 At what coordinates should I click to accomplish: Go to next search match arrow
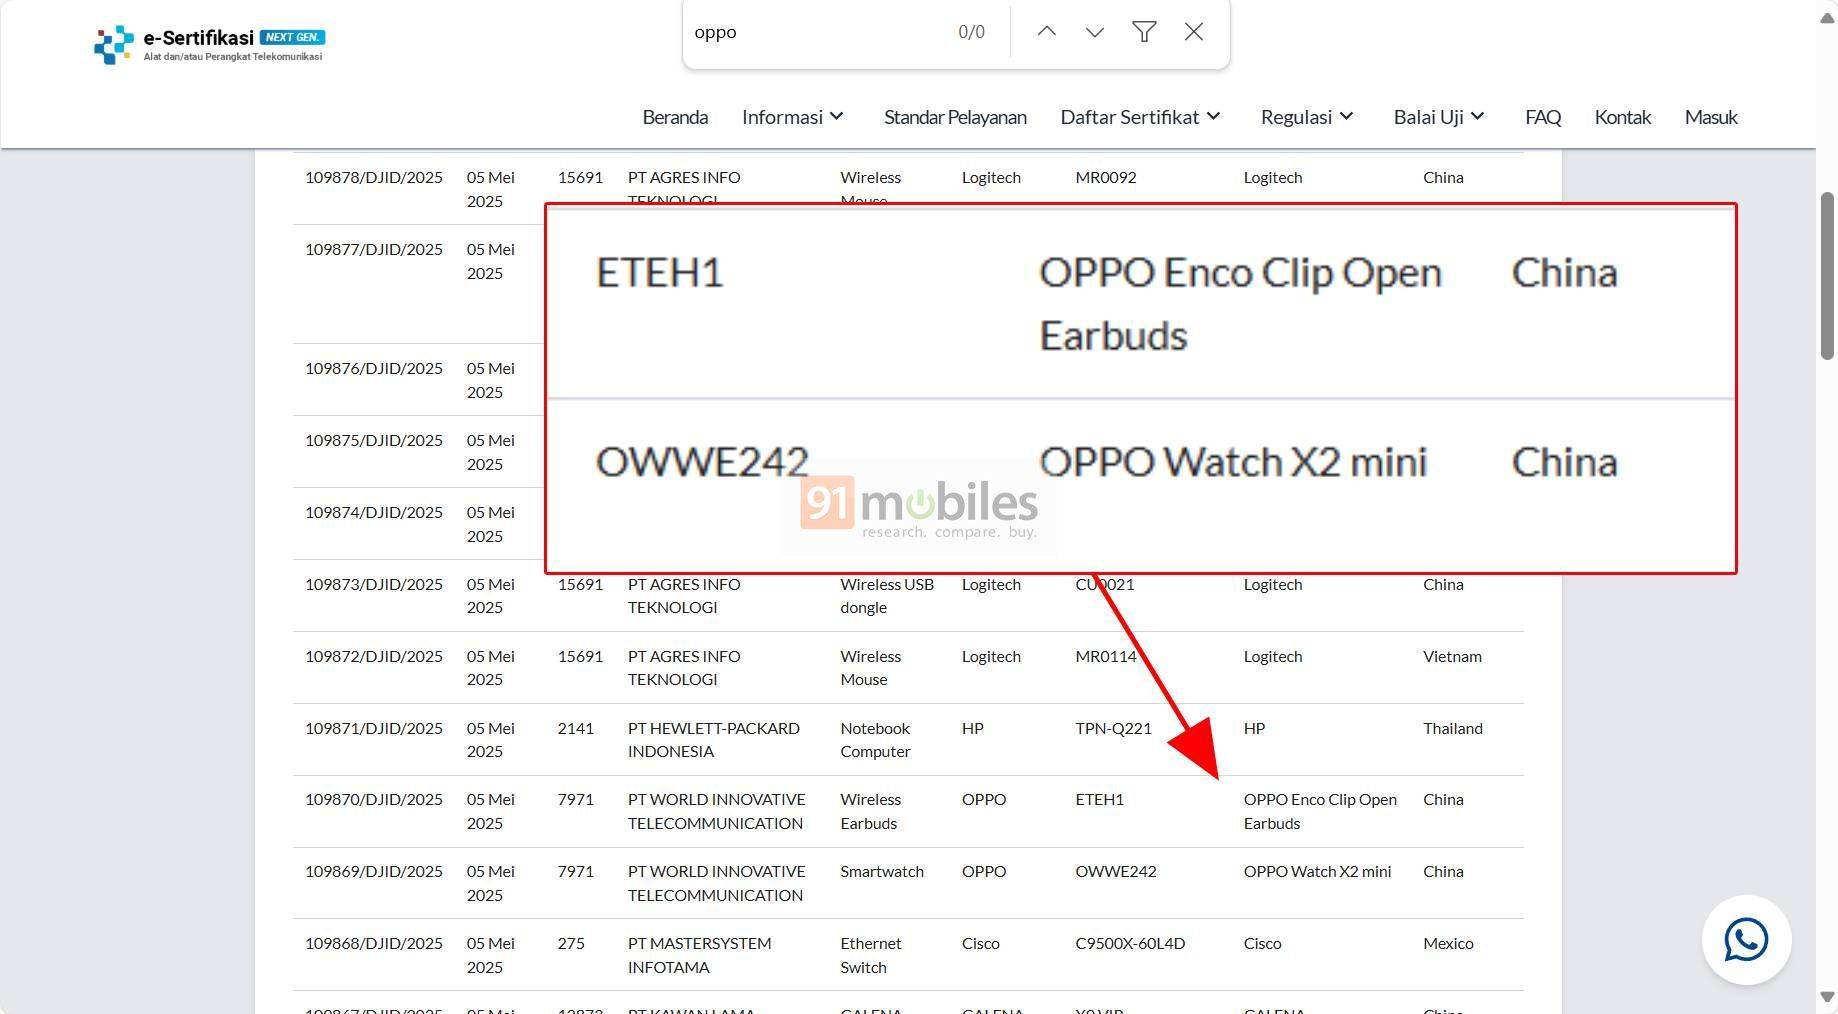point(1095,32)
